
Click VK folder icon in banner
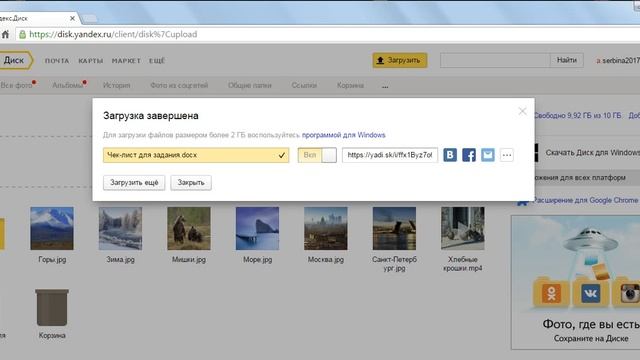coord(591,293)
